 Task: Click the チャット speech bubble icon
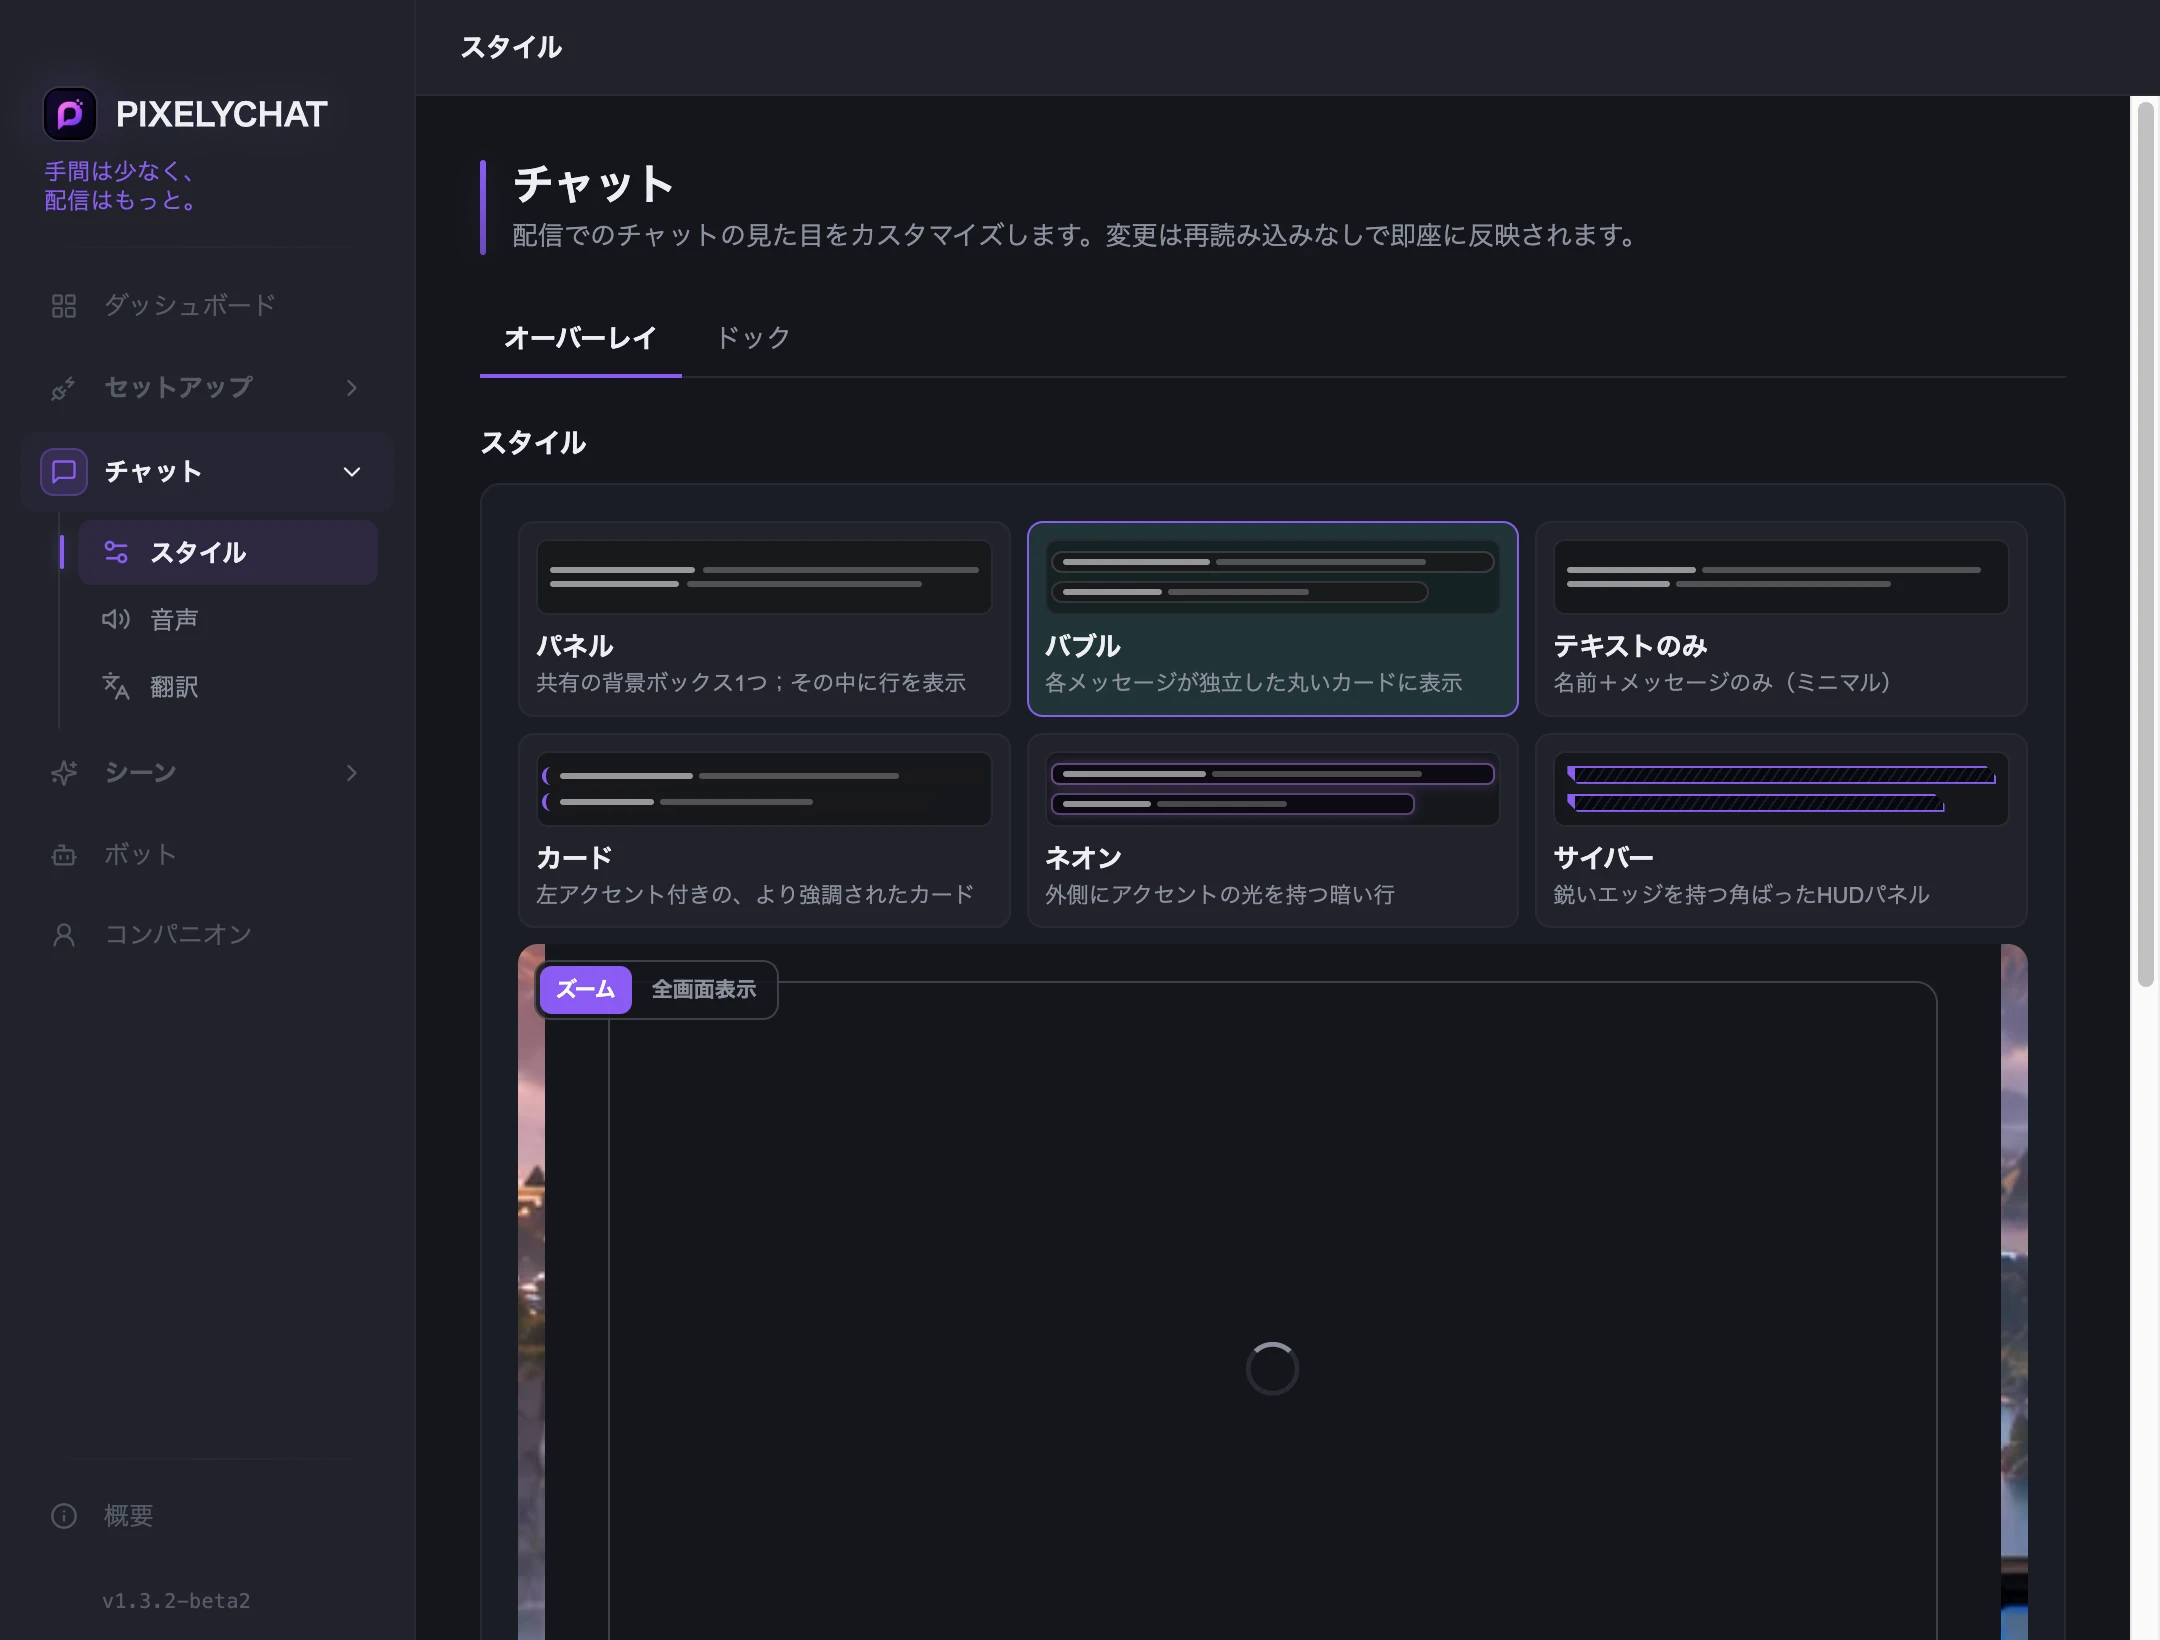pyautogui.click(x=64, y=472)
